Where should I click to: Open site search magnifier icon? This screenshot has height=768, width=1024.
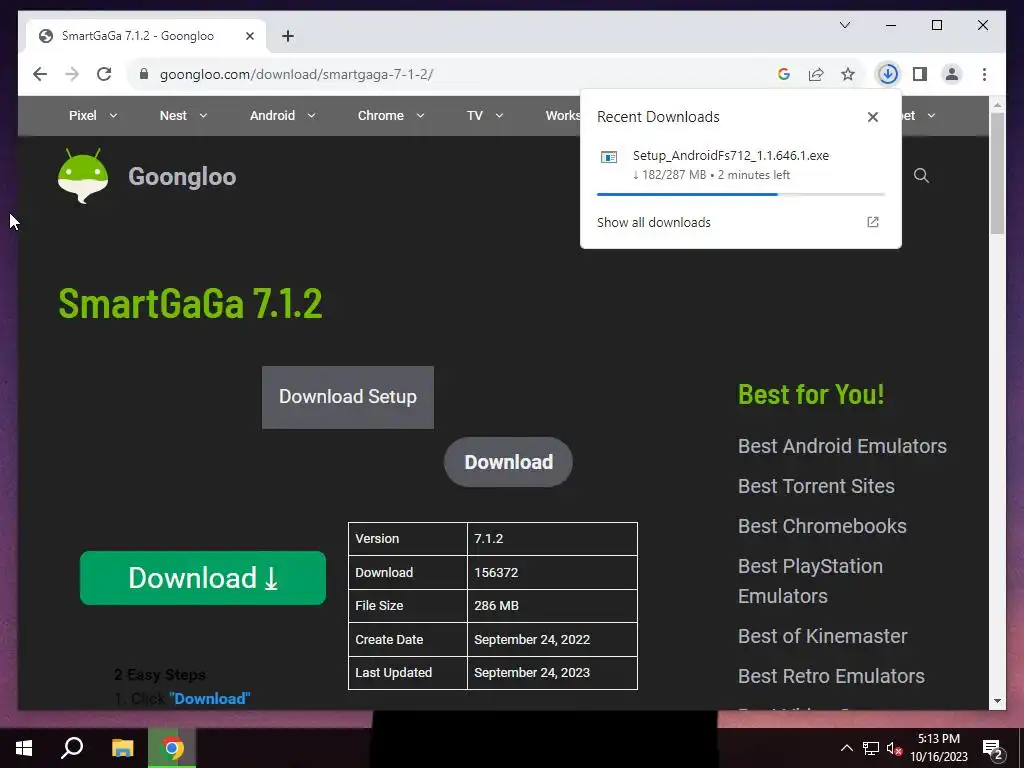click(921, 175)
